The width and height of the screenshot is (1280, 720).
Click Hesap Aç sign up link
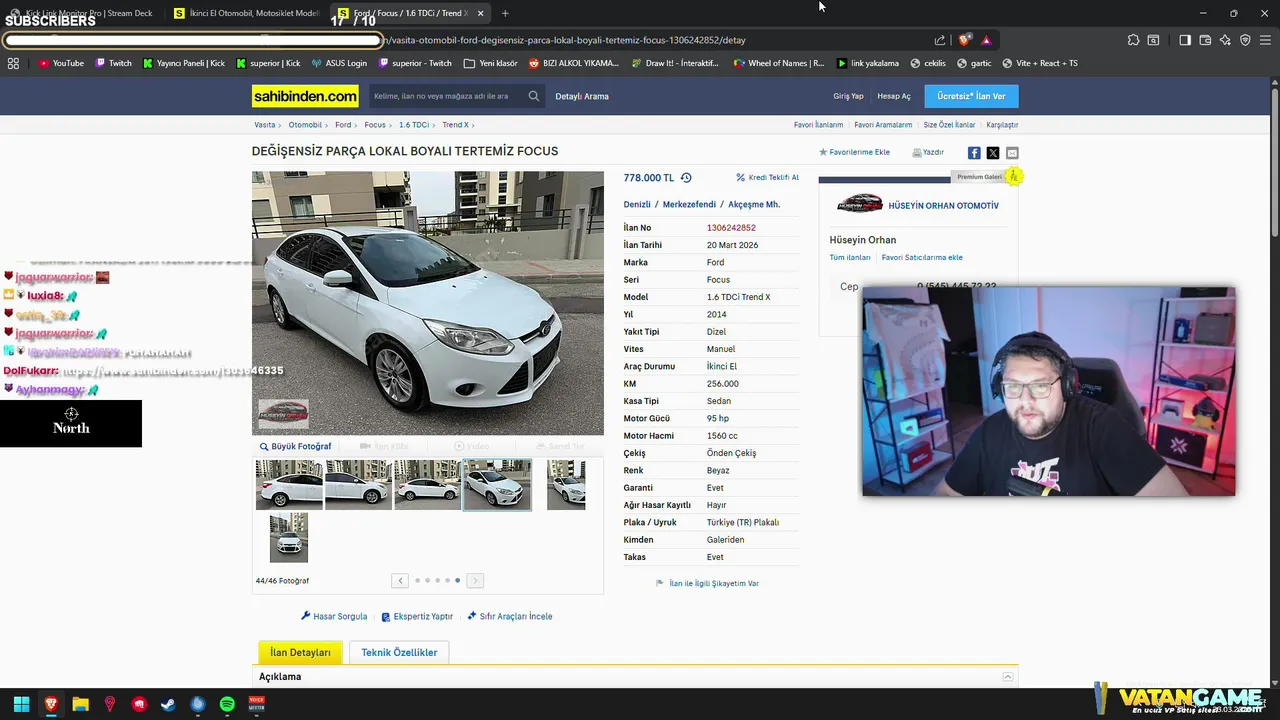pos(894,96)
